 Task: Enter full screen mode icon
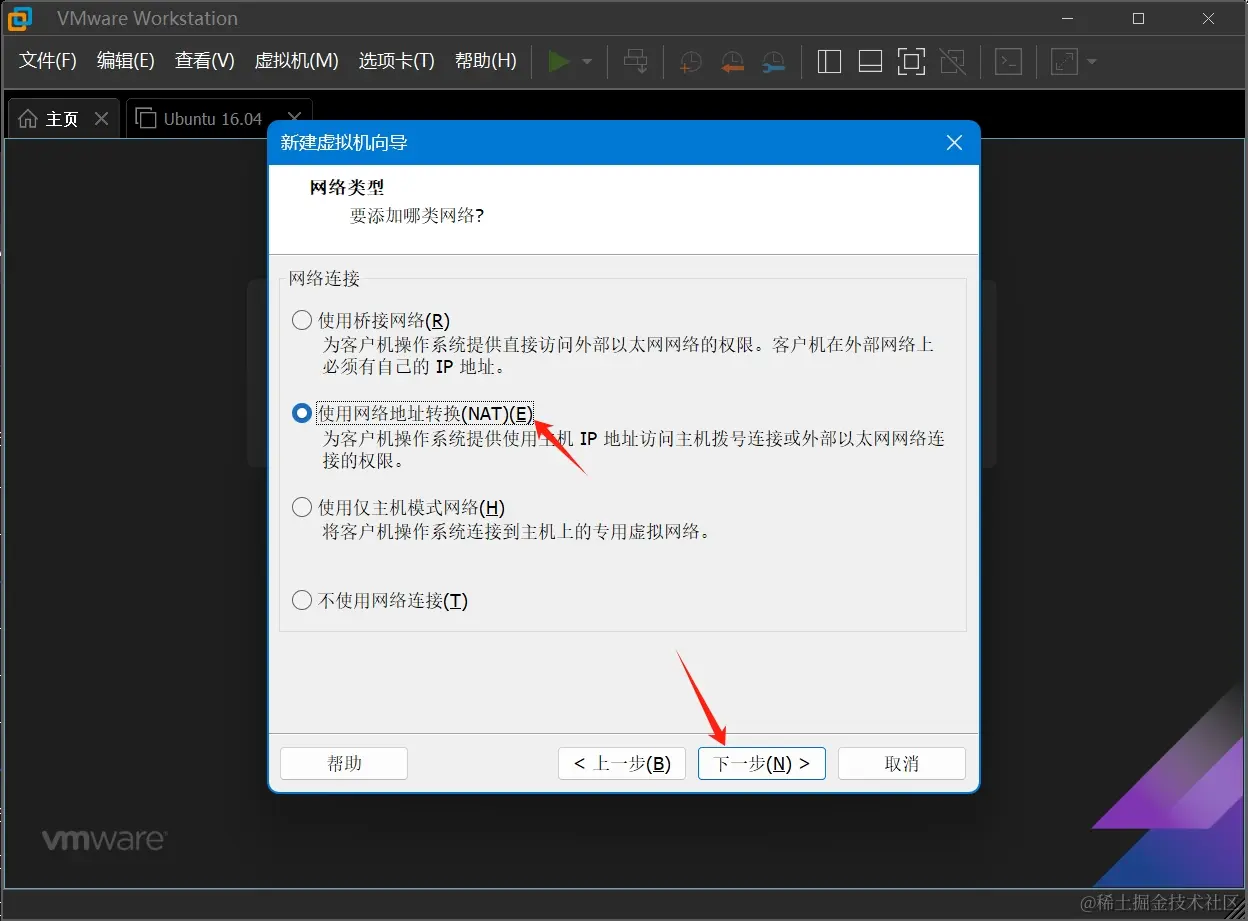911,62
